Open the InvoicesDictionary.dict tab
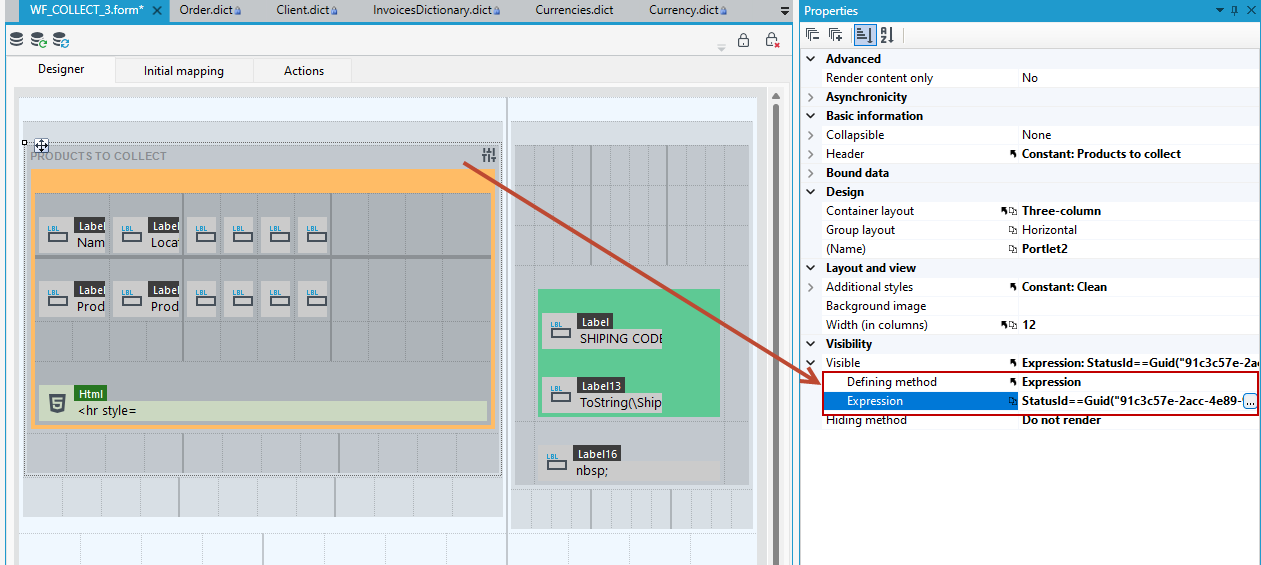Image resolution: width=1261 pixels, height=565 pixels. [438, 10]
